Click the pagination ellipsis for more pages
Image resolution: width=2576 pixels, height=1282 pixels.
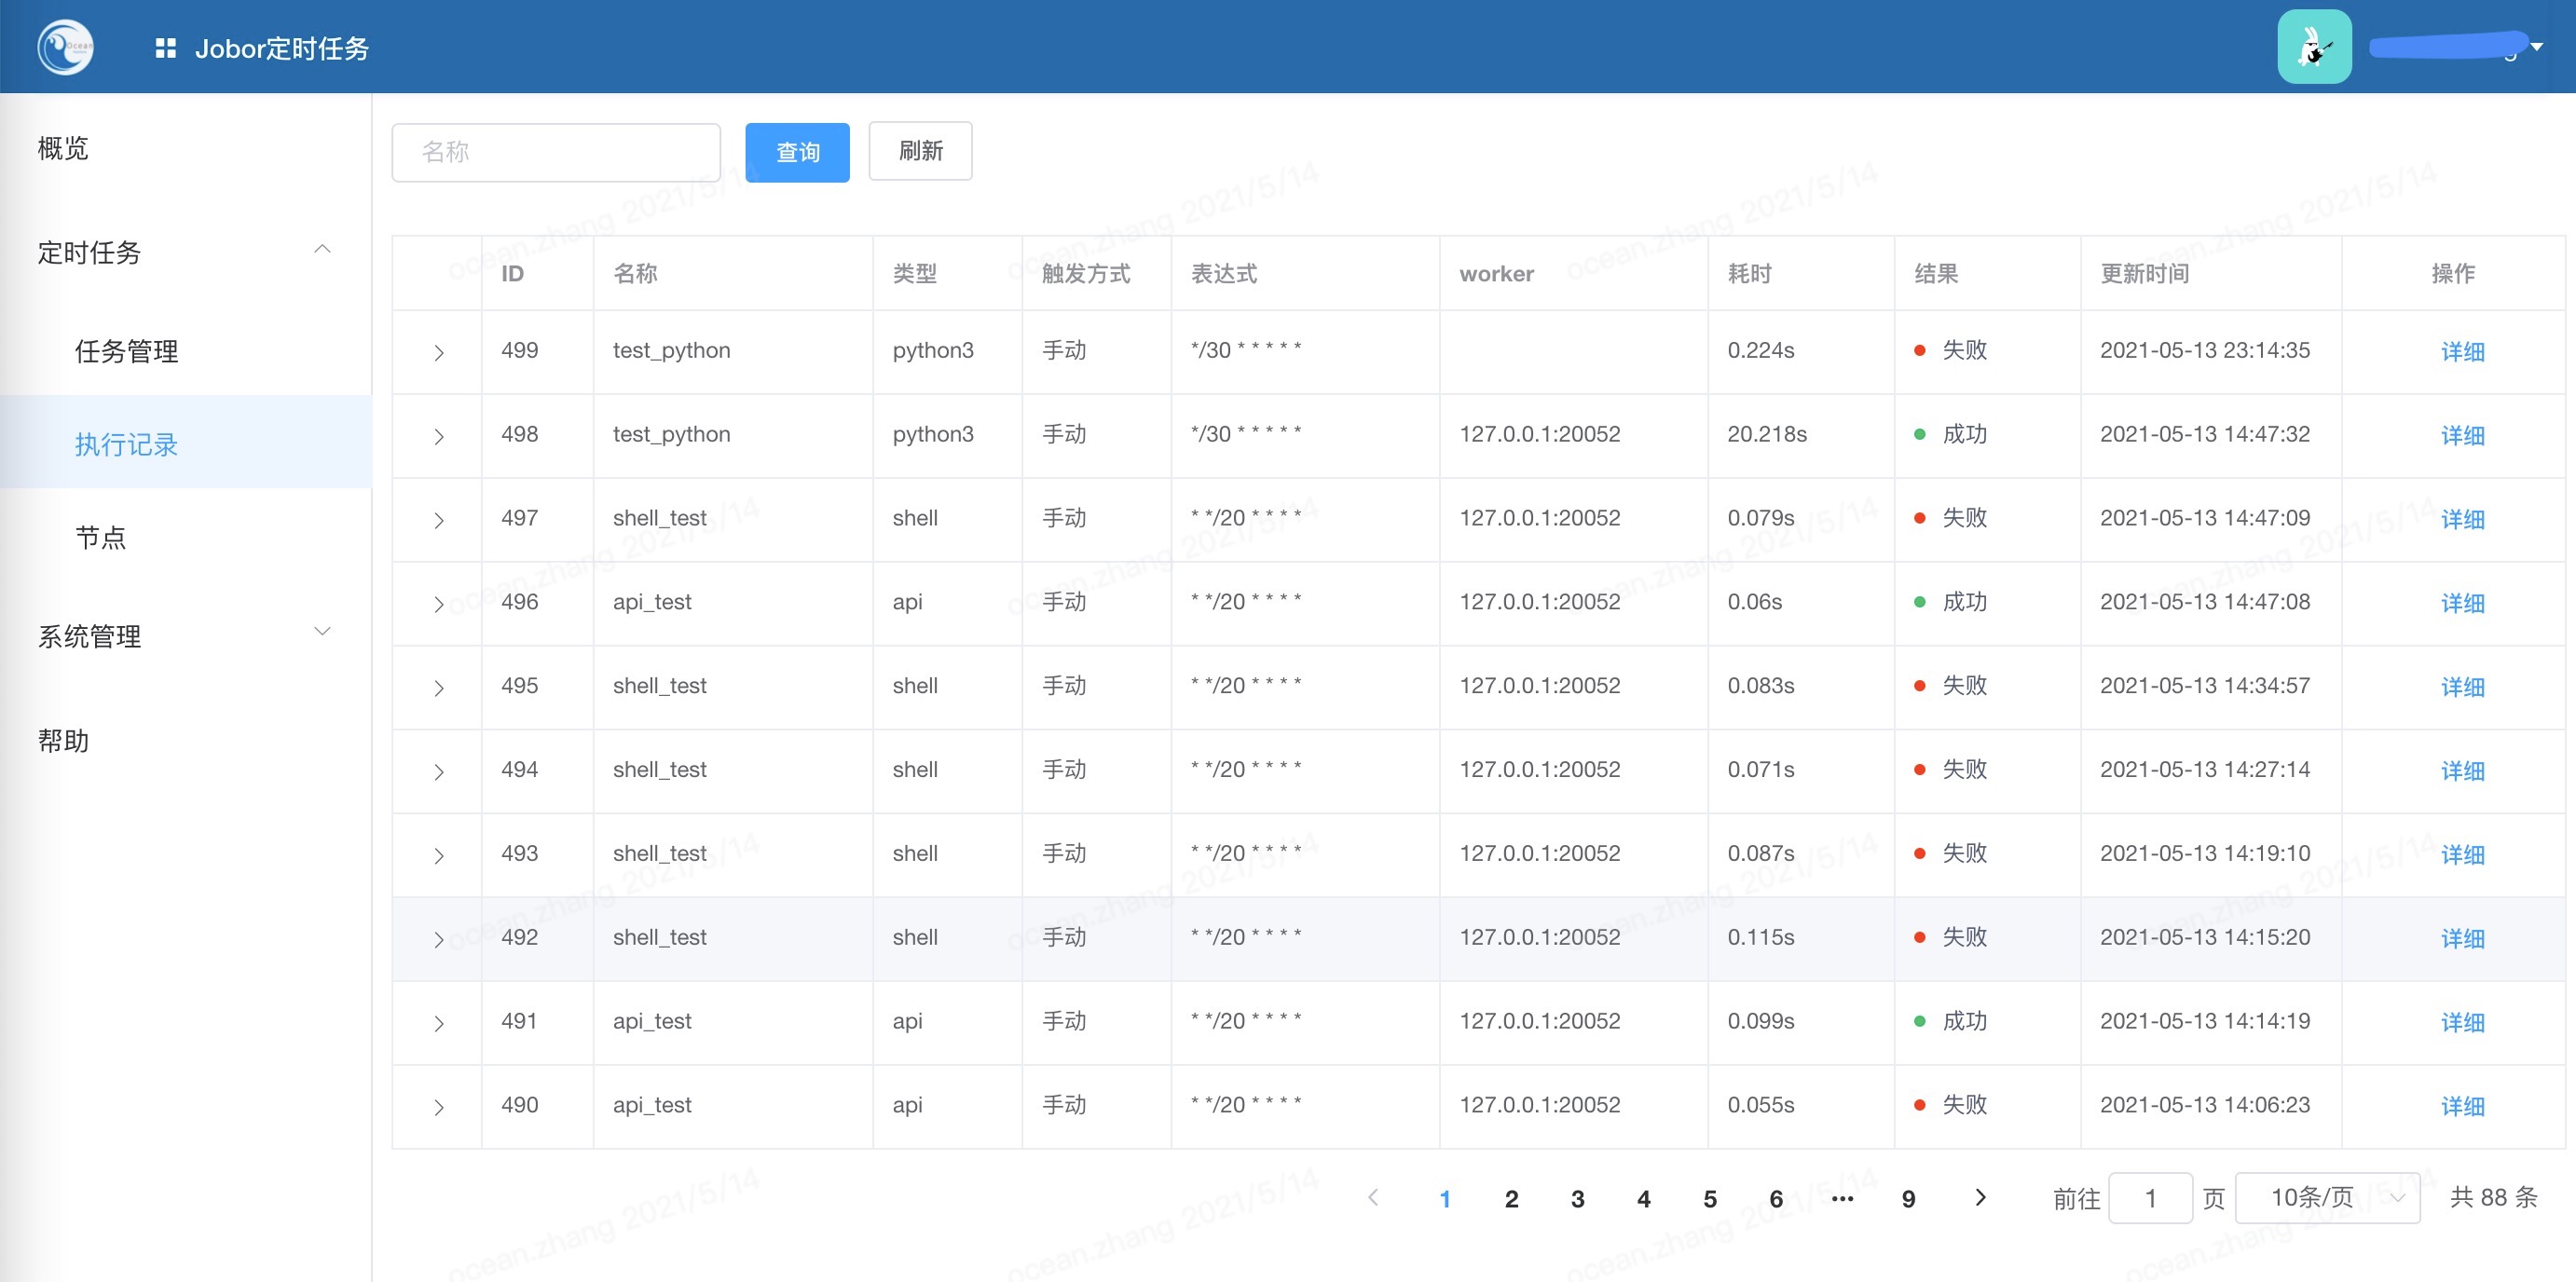pyautogui.click(x=1842, y=1198)
